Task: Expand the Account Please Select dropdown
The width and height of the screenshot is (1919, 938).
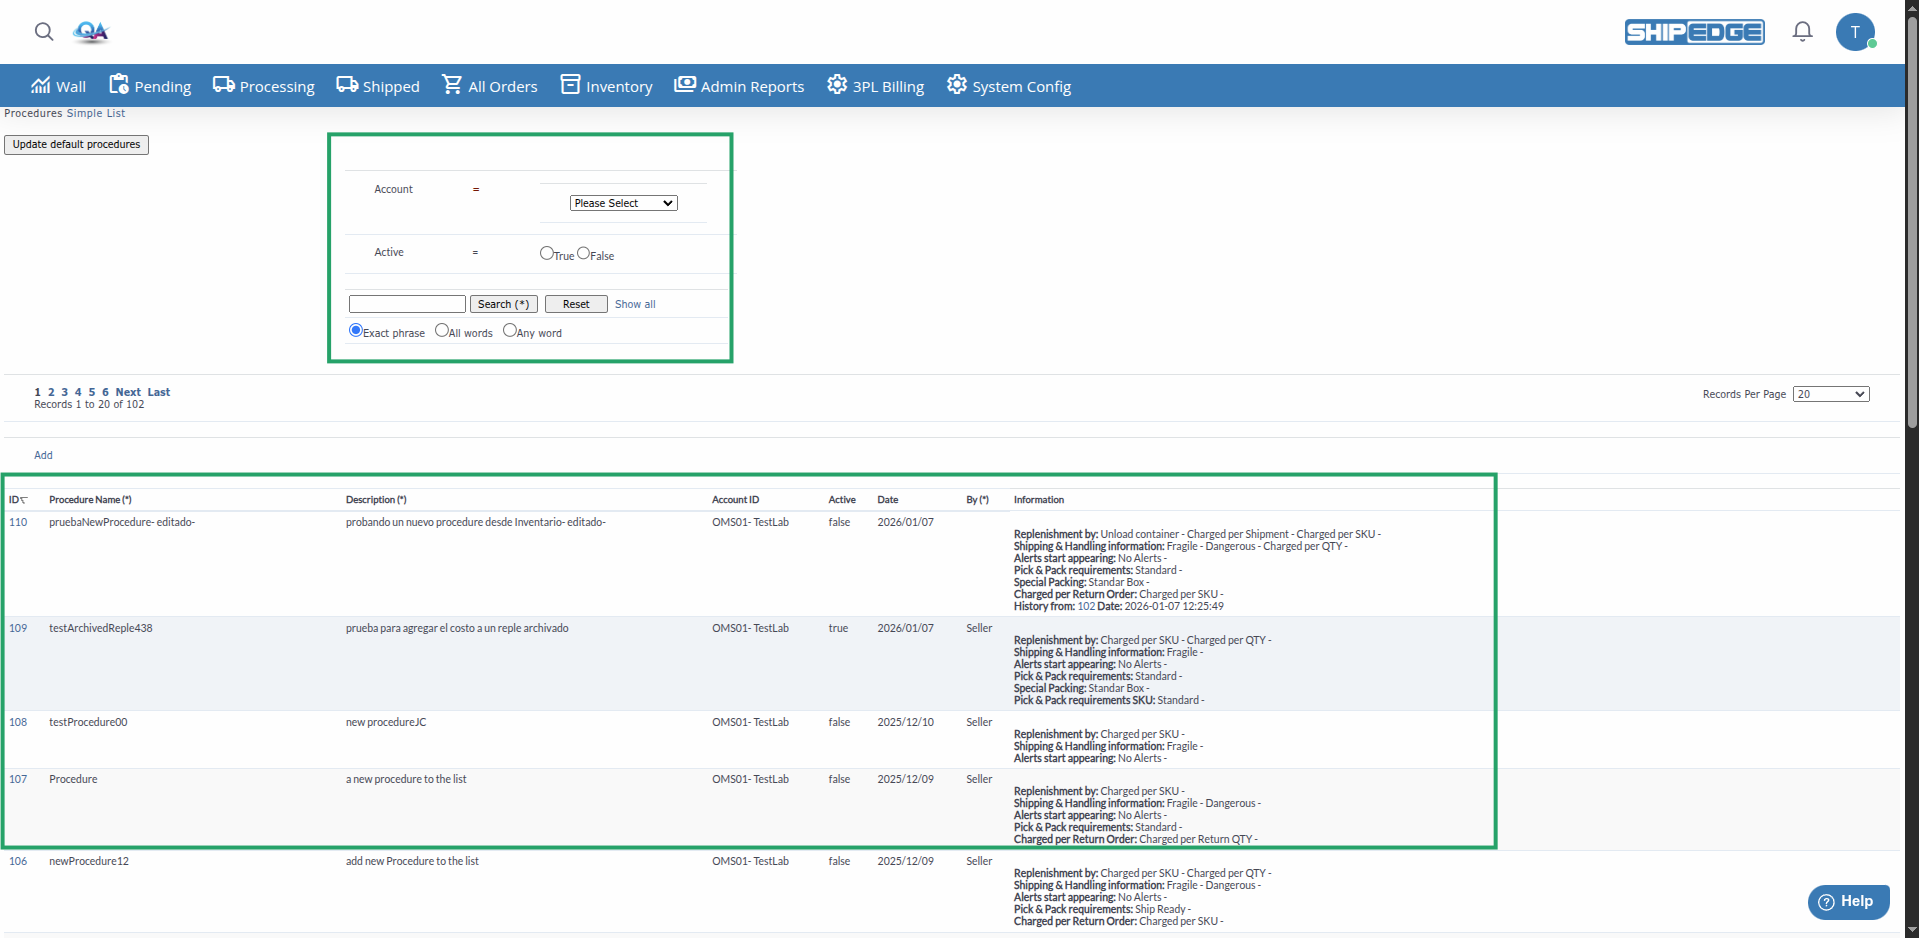Action: click(x=623, y=203)
